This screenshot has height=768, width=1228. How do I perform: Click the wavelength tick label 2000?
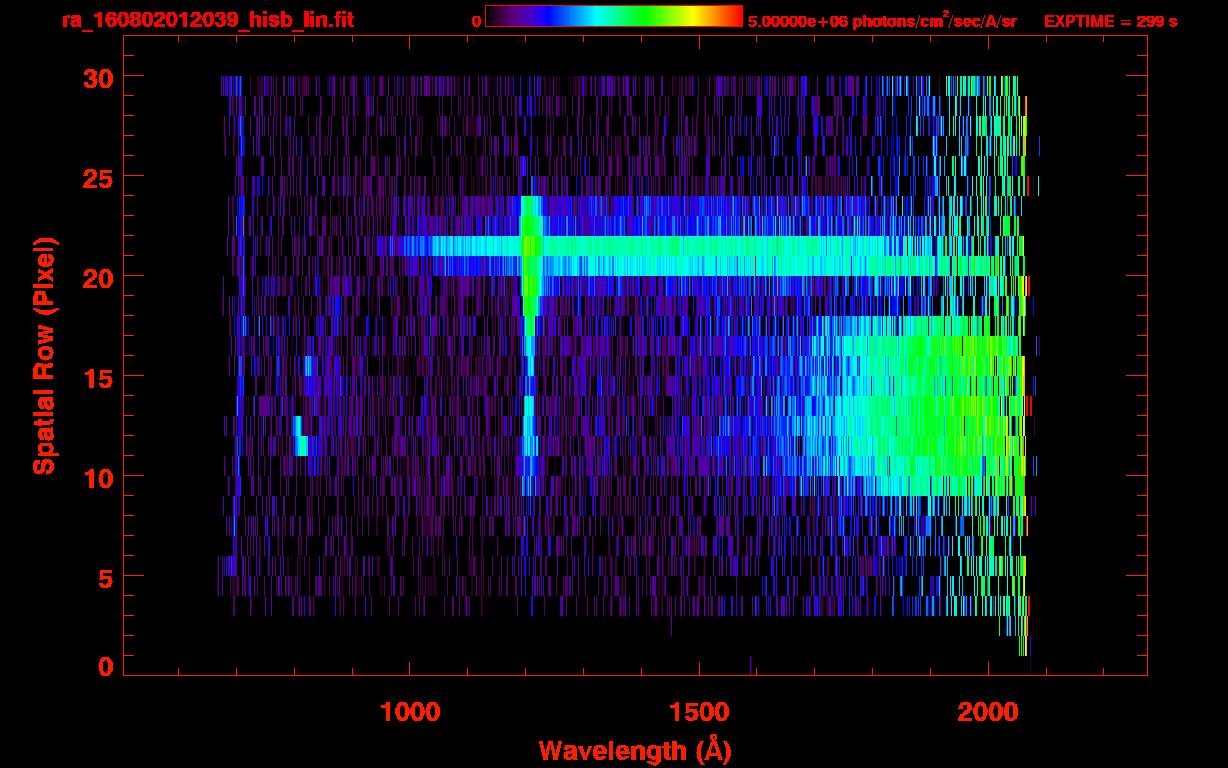click(987, 711)
